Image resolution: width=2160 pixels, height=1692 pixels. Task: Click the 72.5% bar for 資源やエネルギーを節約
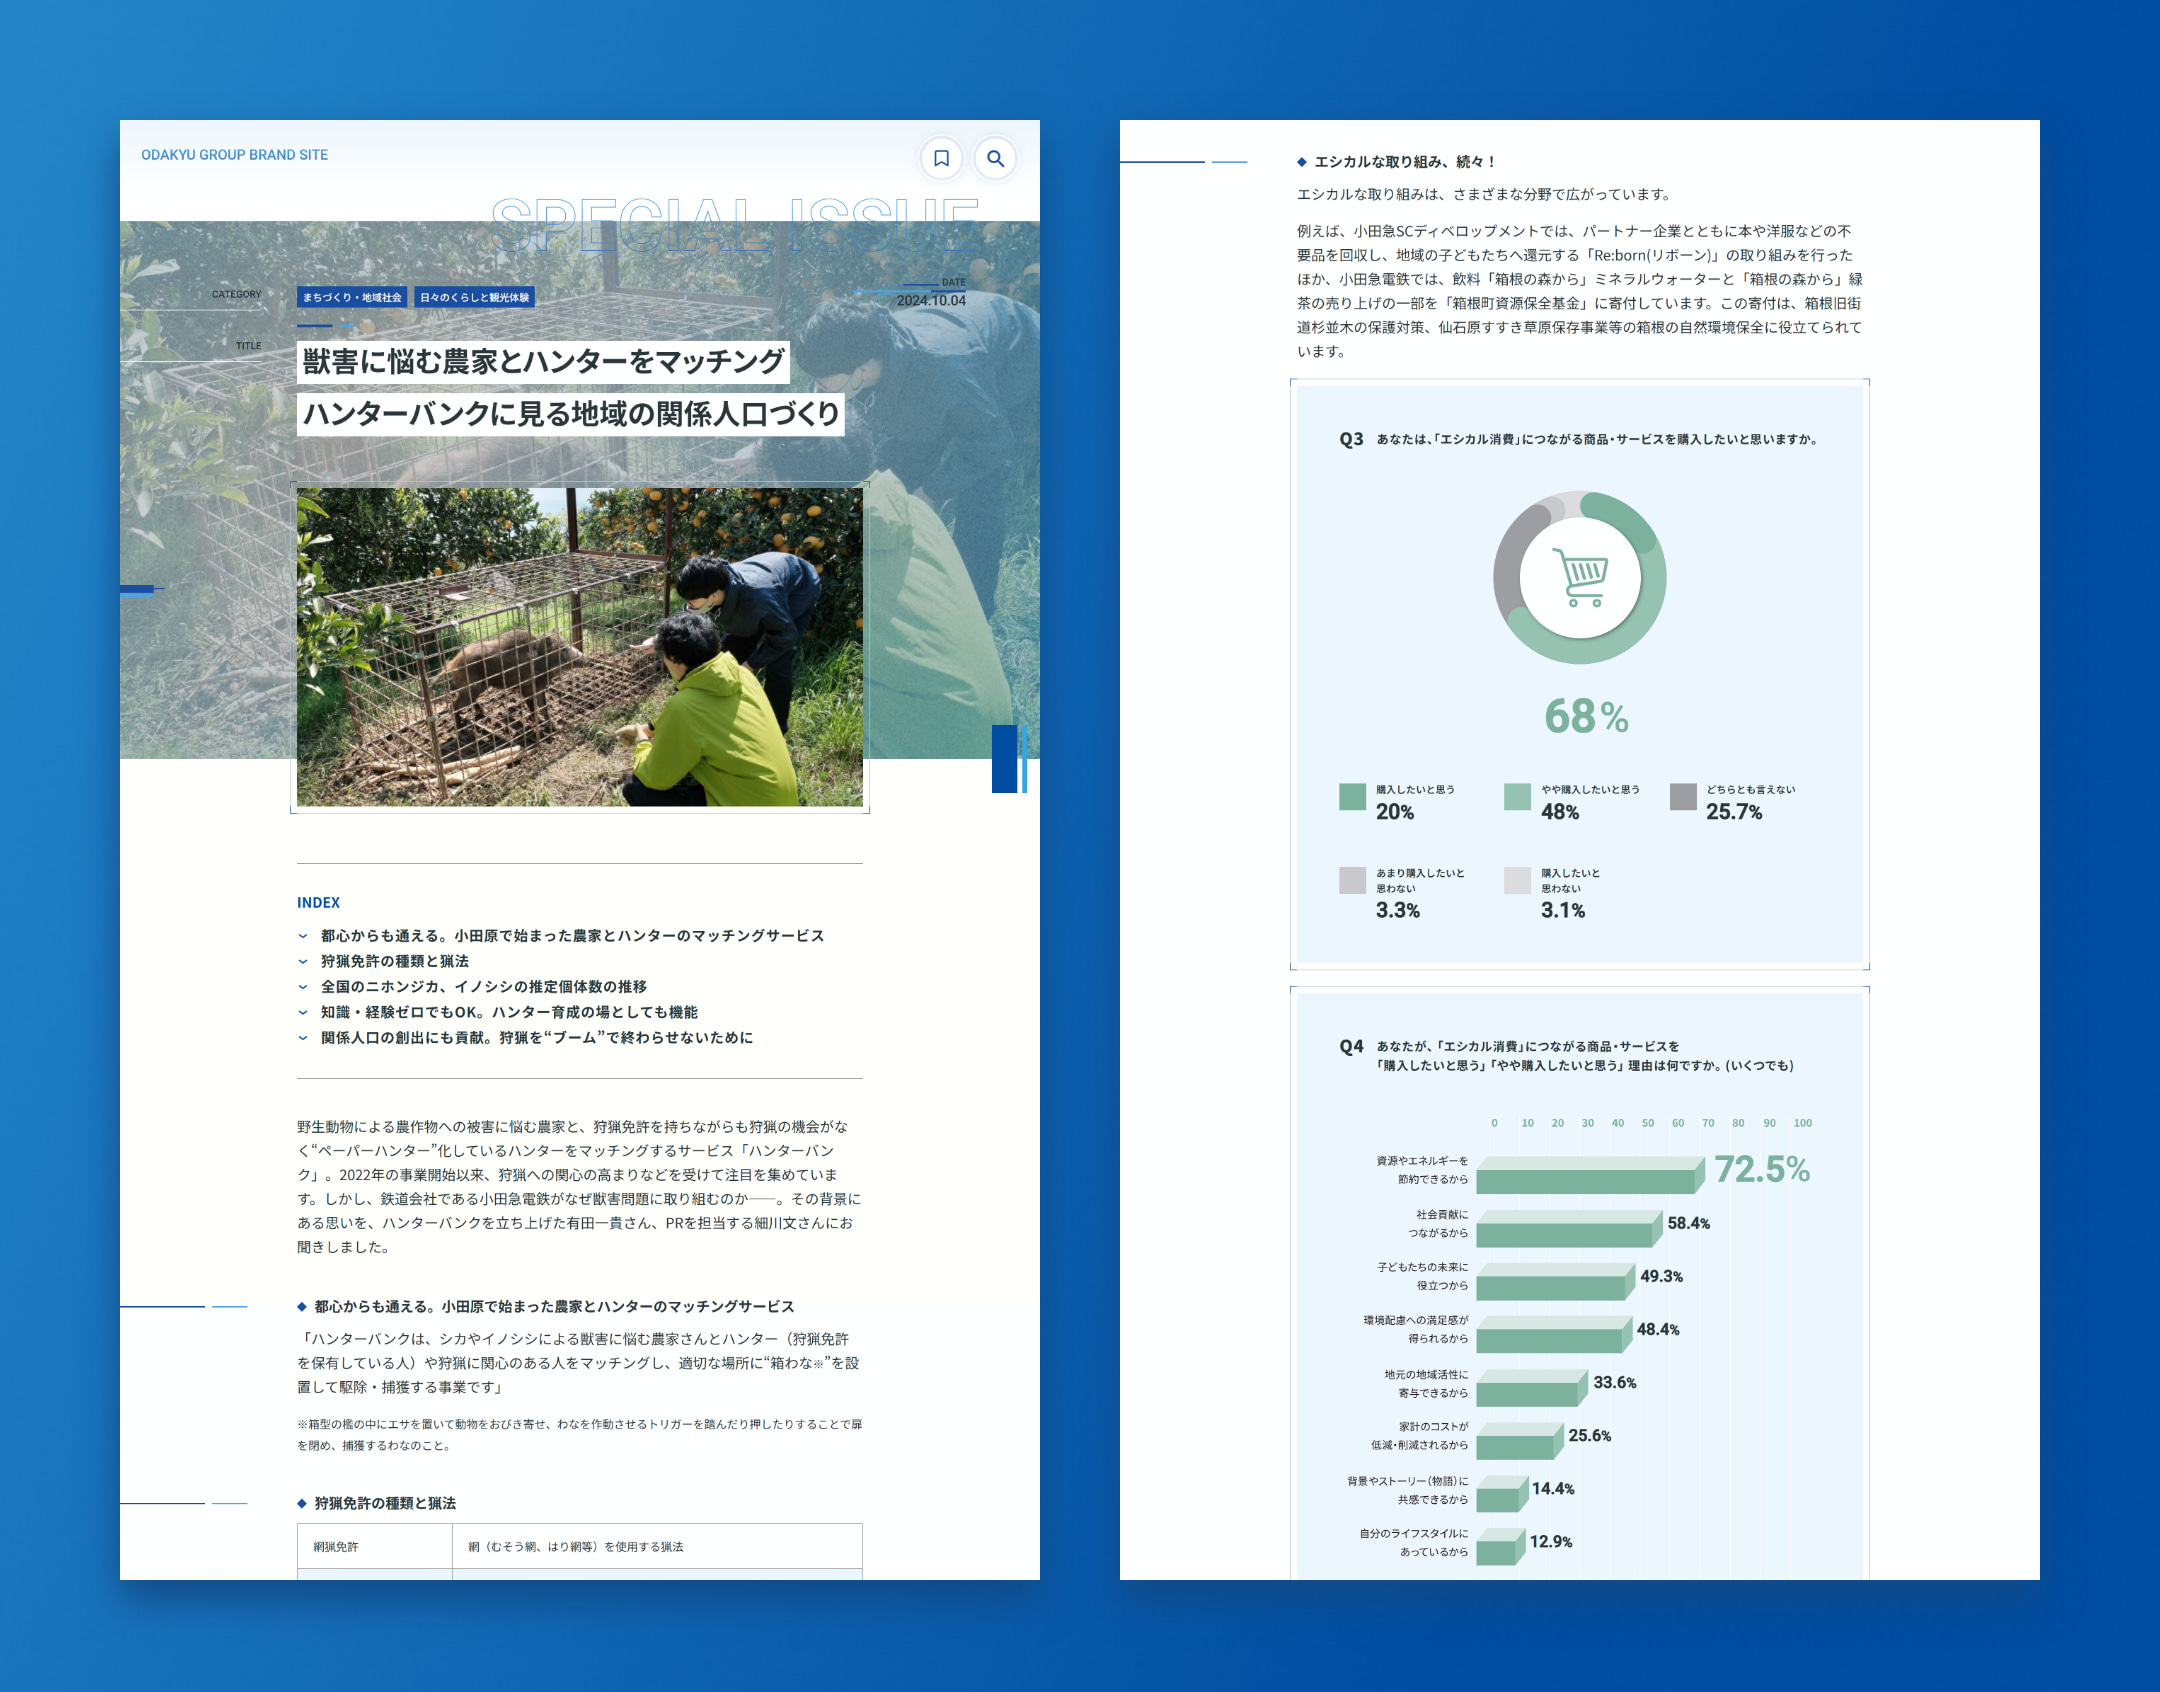coord(1590,1176)
